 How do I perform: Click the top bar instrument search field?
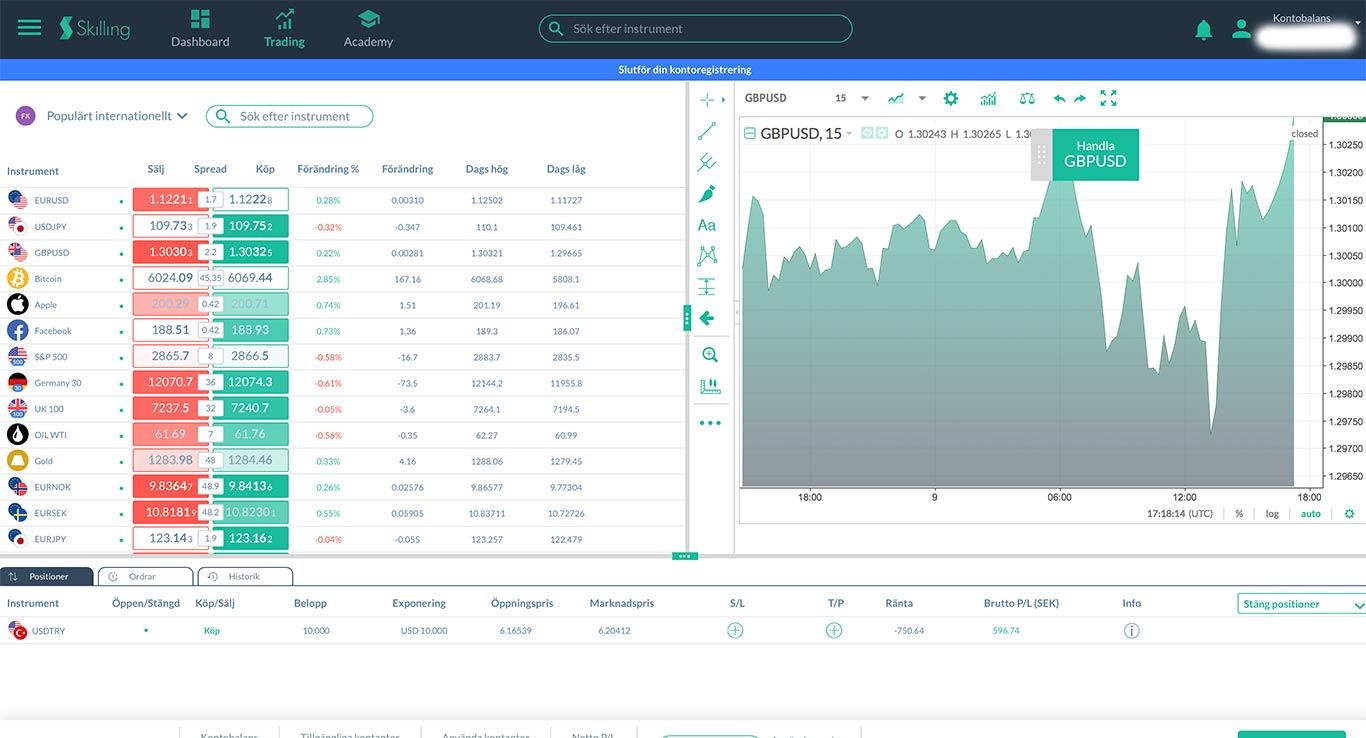coord(696,28)
